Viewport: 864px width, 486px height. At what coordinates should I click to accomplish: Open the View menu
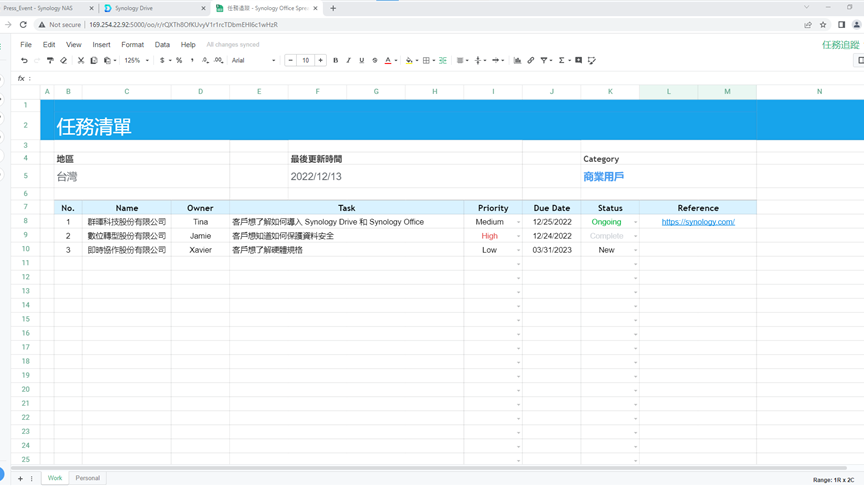tap(73, 45)
